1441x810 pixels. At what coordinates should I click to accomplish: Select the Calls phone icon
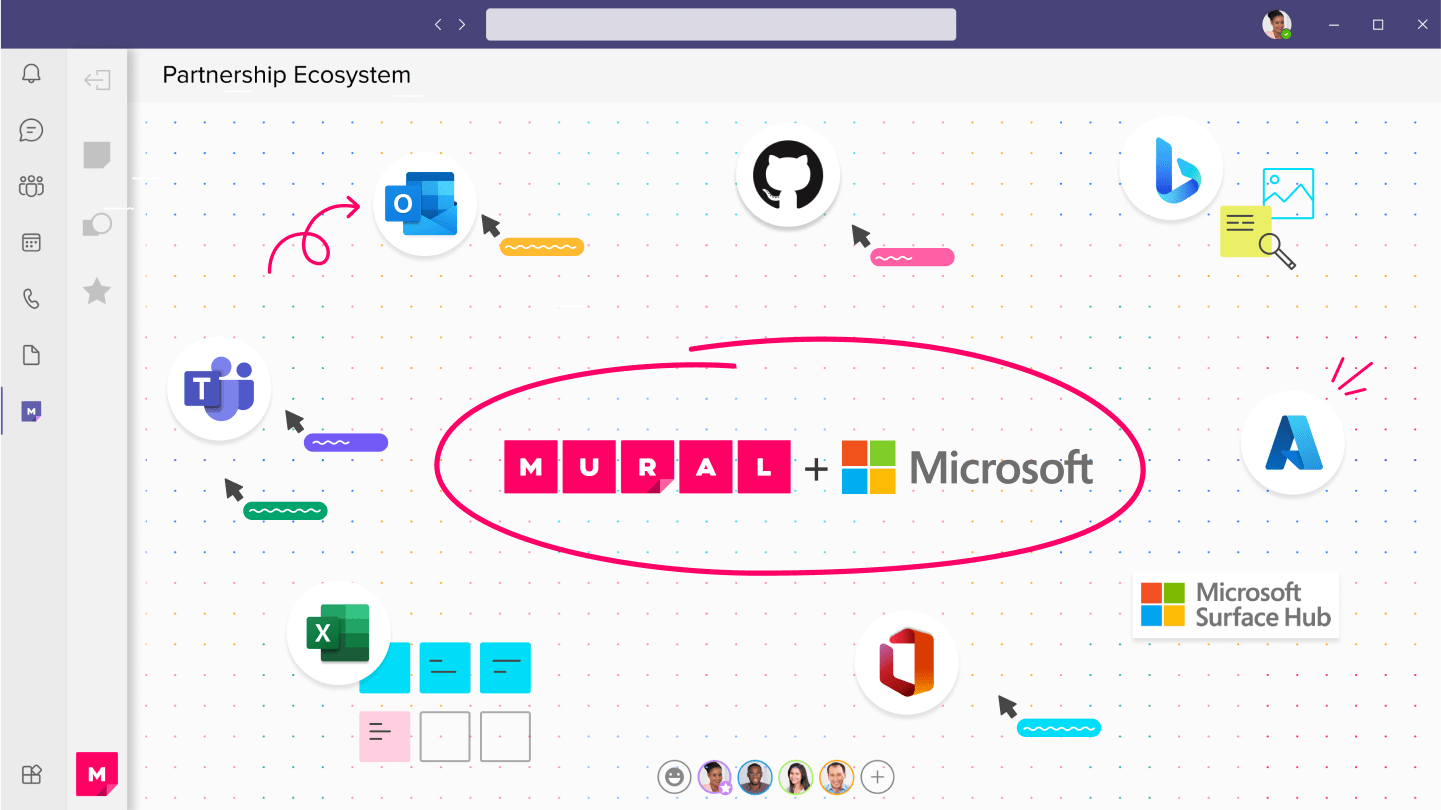tap(31, 298)
